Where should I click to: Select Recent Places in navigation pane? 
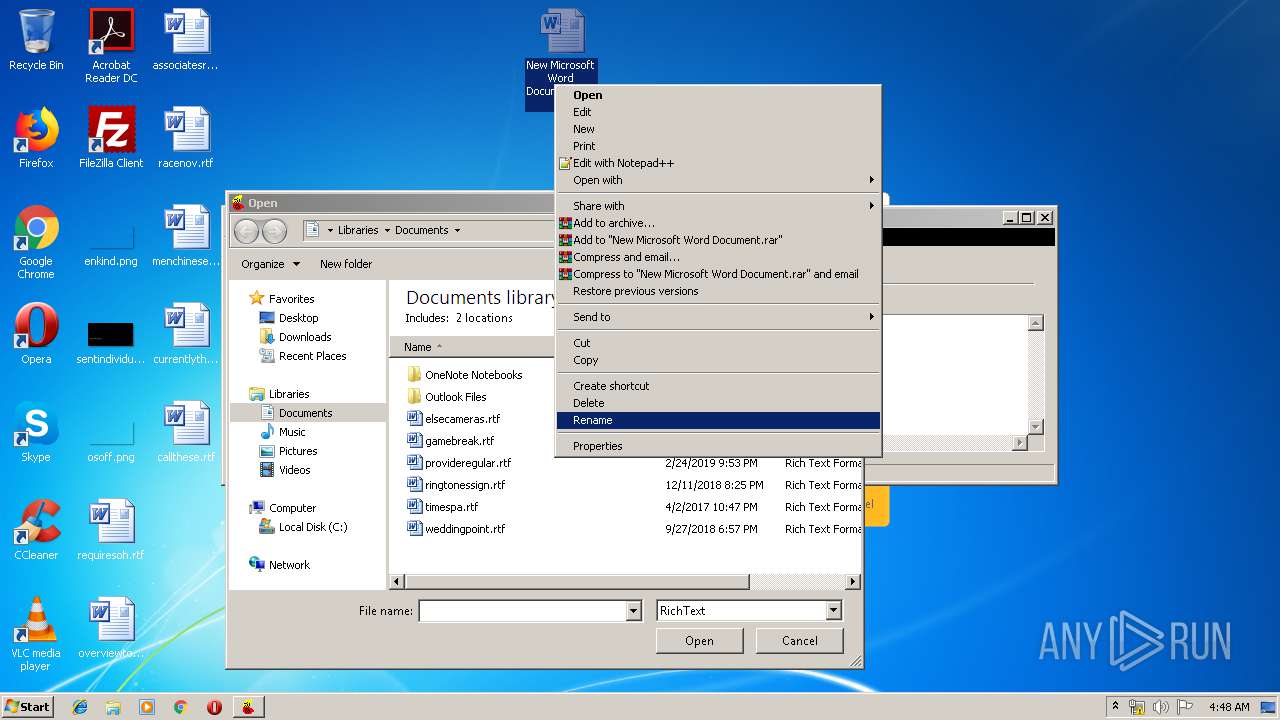point(312,356)
